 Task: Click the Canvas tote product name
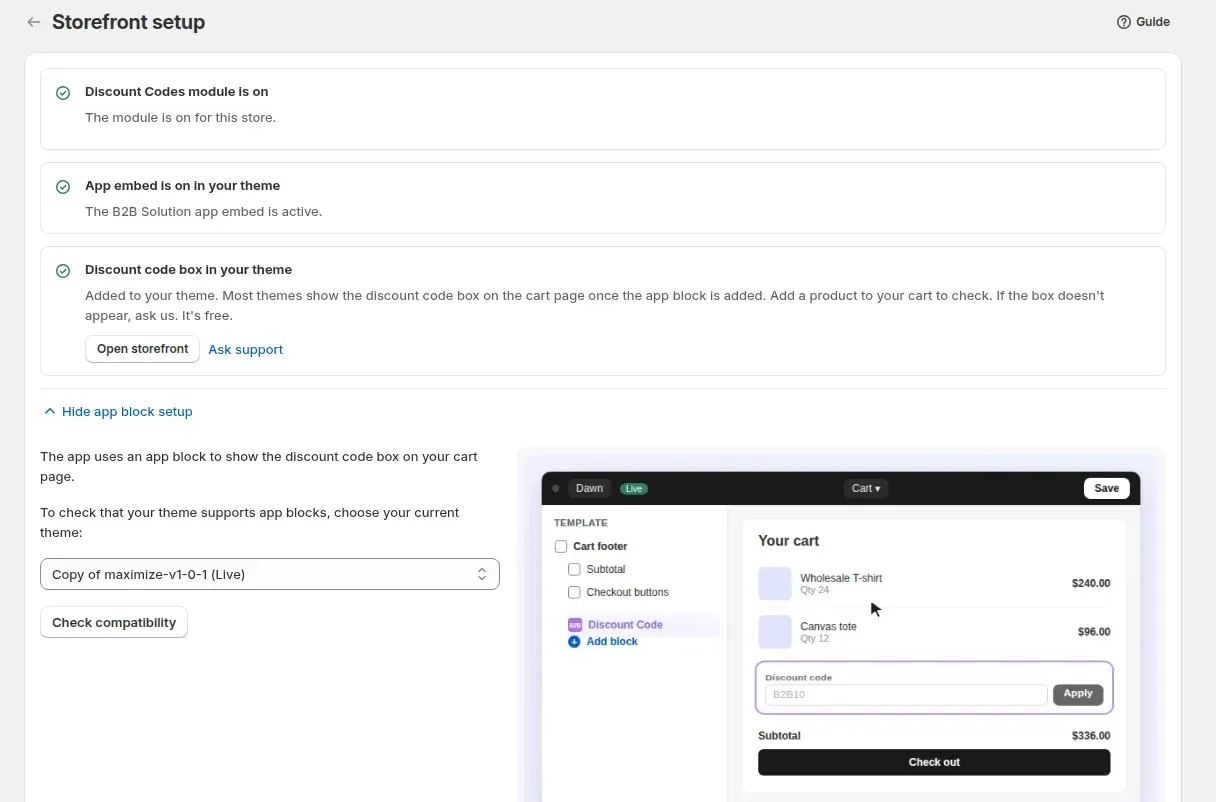[x=828, y=626]
